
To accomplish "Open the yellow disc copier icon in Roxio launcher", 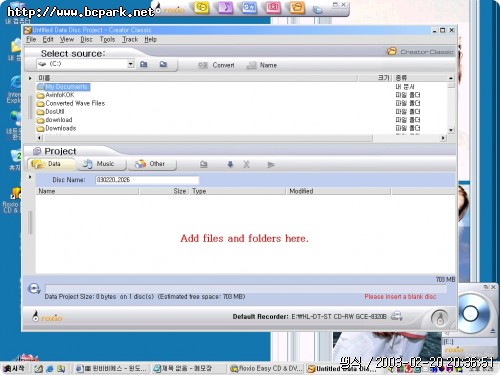I will coord(202,7).
